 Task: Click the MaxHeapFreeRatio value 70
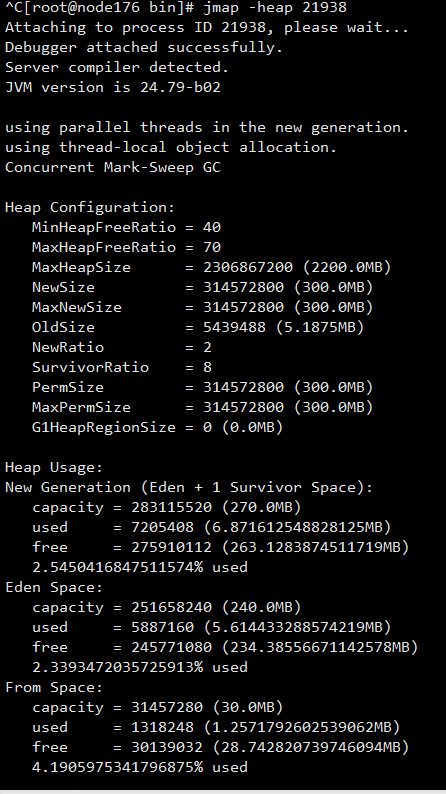212,247
